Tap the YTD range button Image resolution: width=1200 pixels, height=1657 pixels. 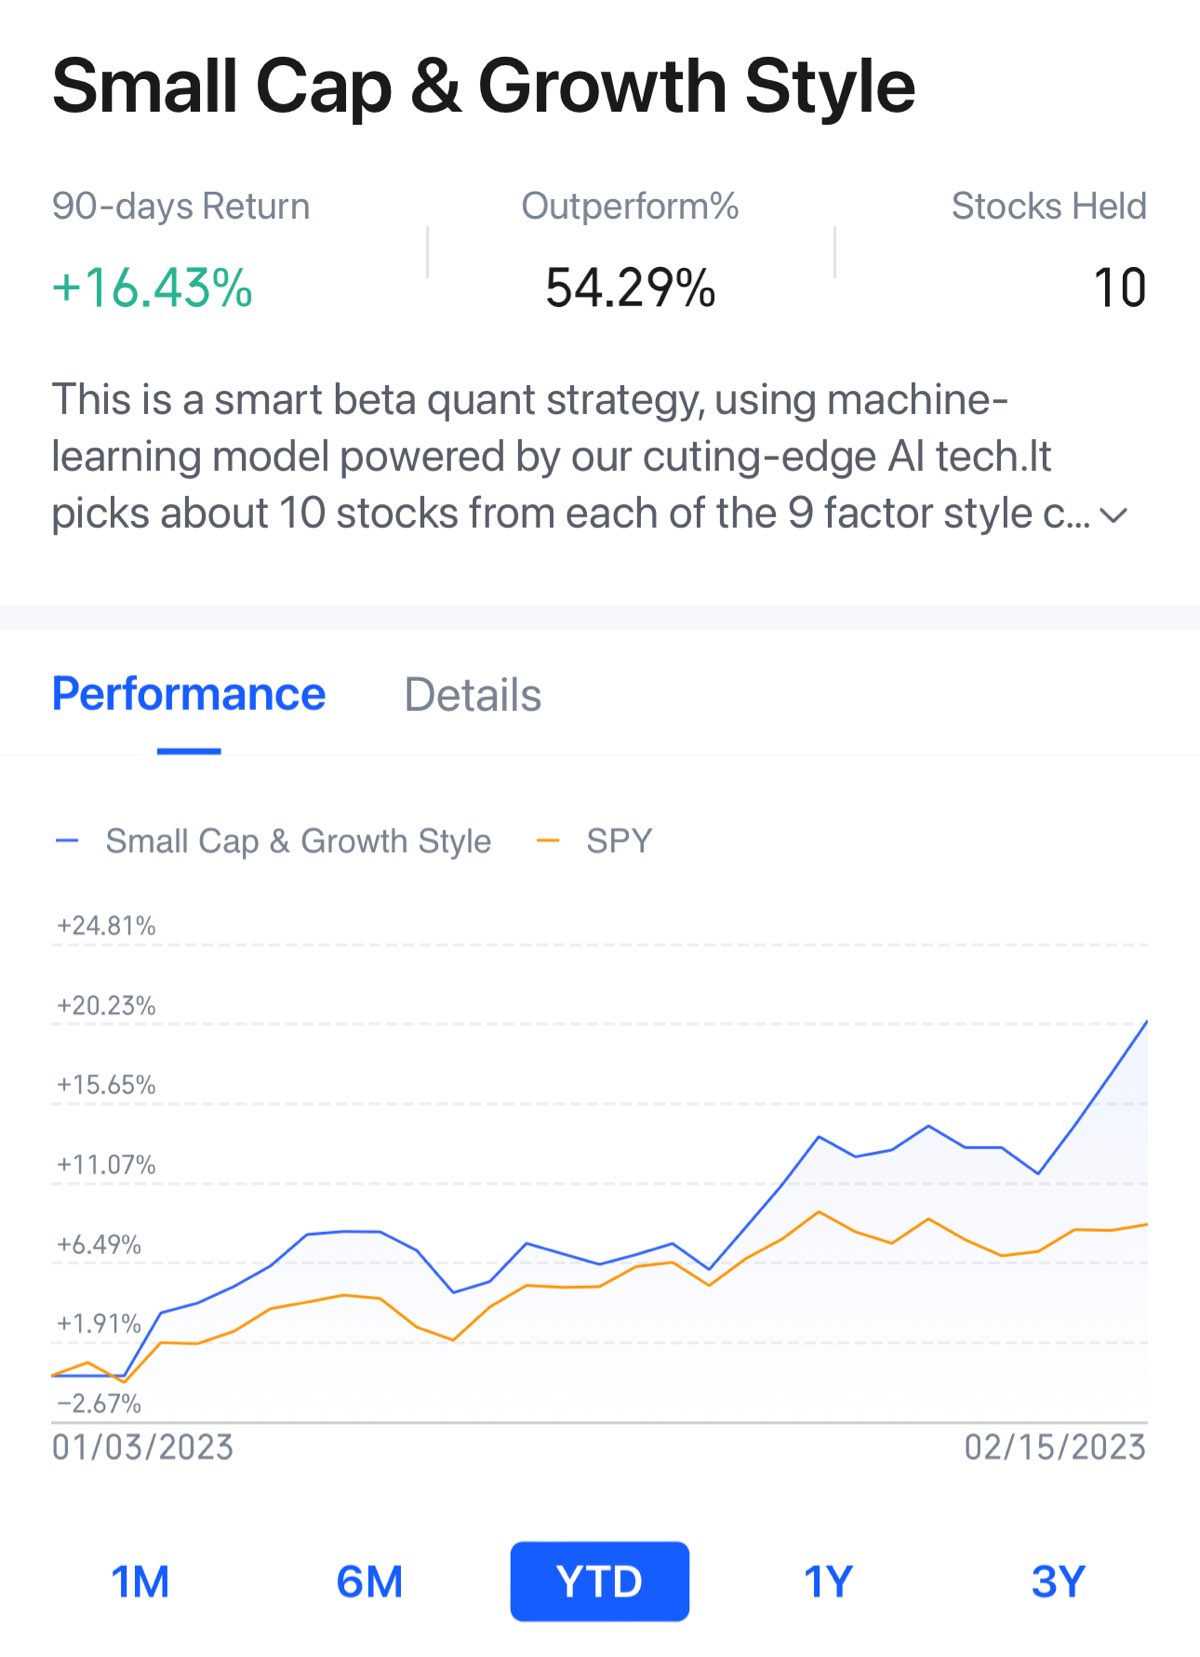(x=599, y=1582)
